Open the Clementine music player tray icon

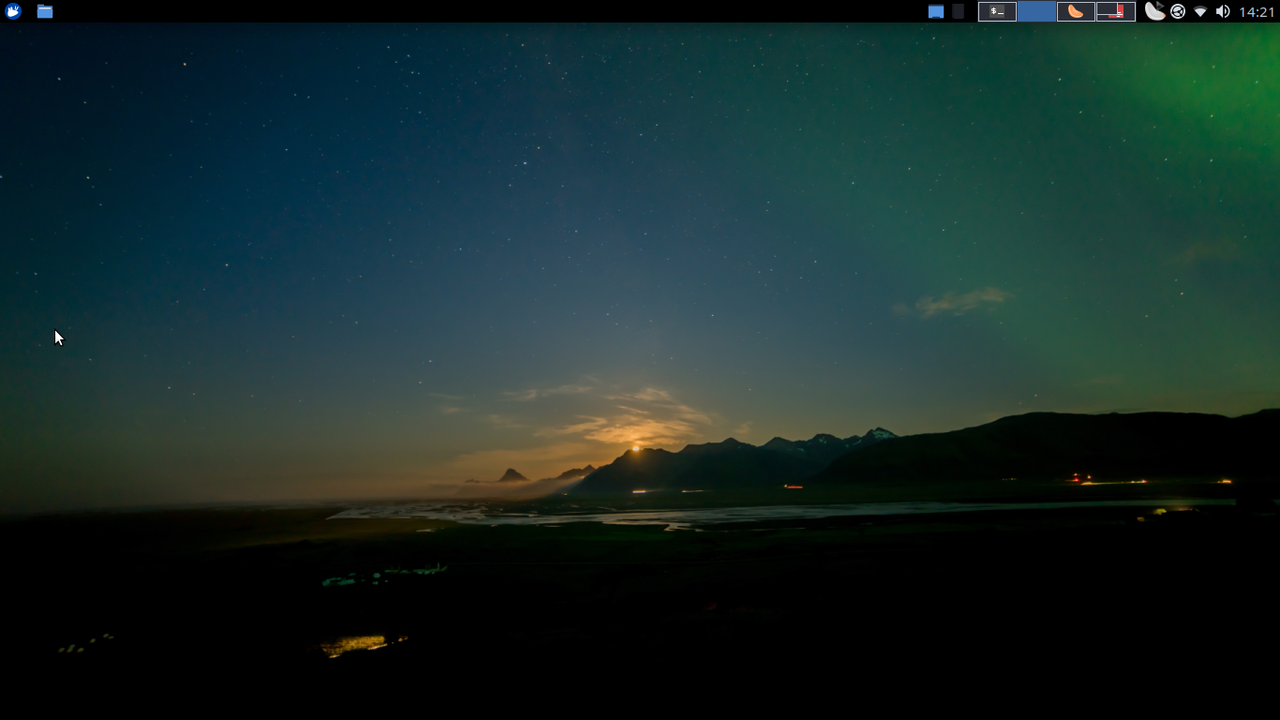point(1154,12)
